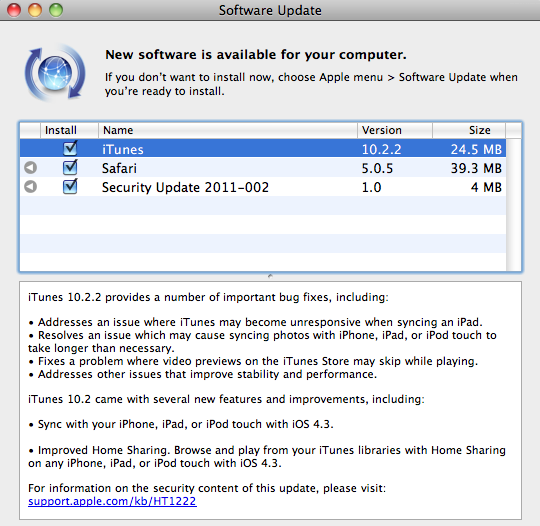Image resolution: width=540 pixels, height=526 pixels.
Task: Sort updates by the Size column header
Action: (x=469, y=130)
